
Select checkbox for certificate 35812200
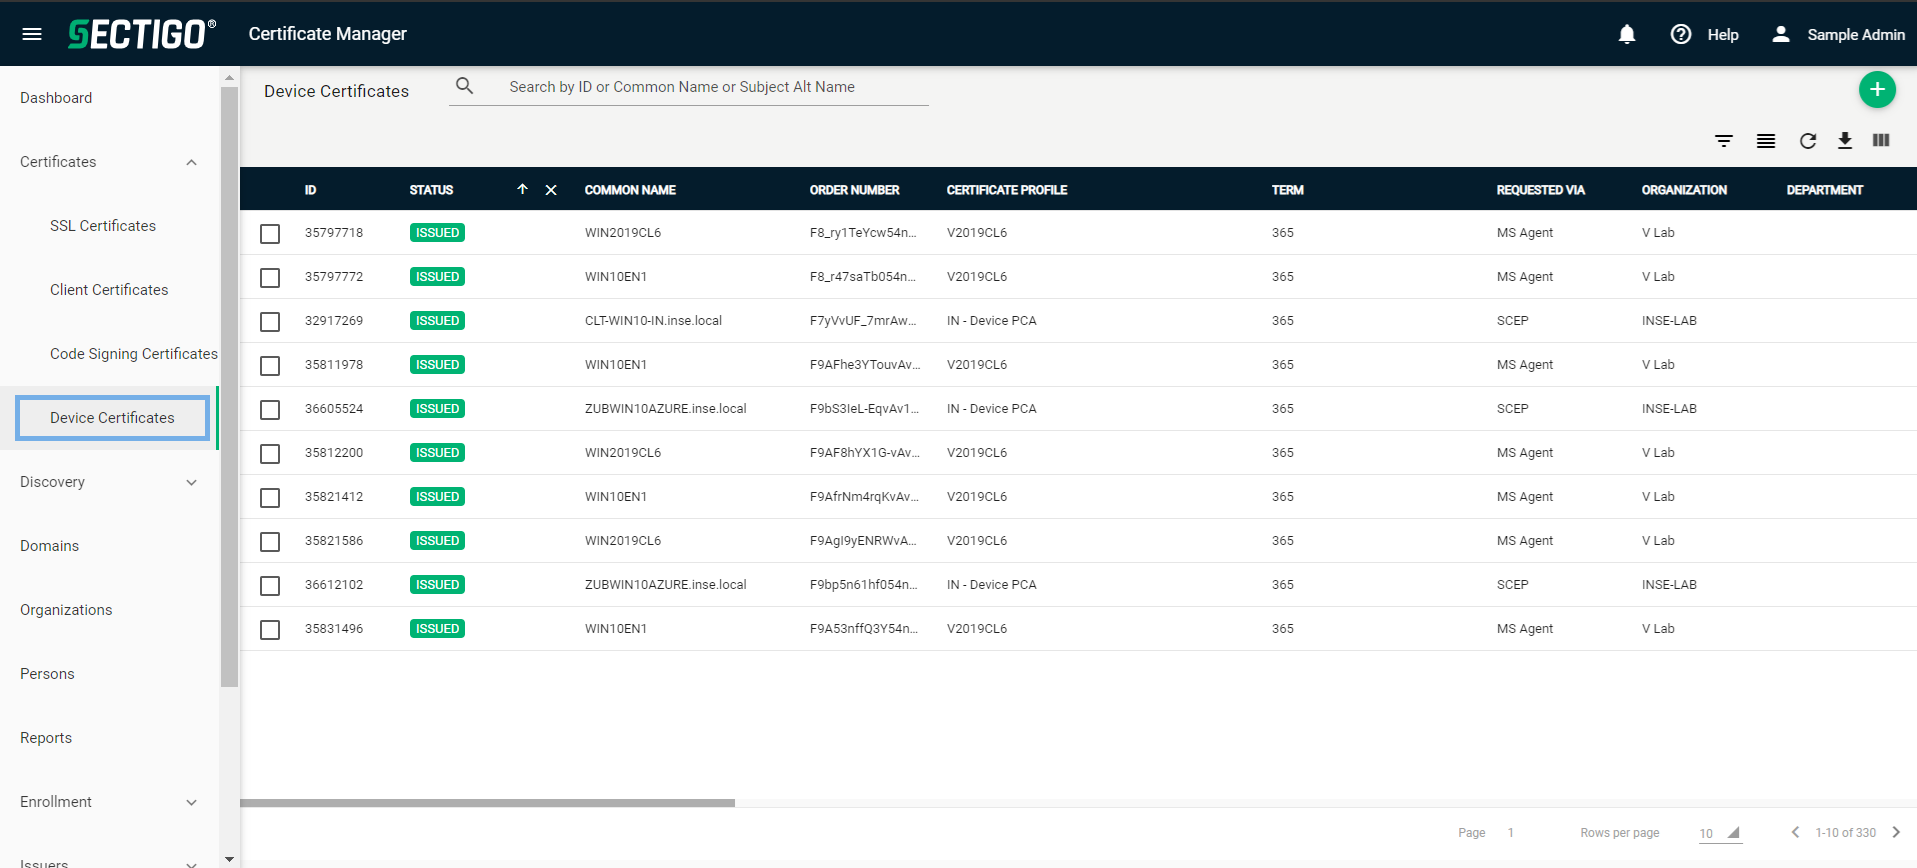click(x=270, y=454)
